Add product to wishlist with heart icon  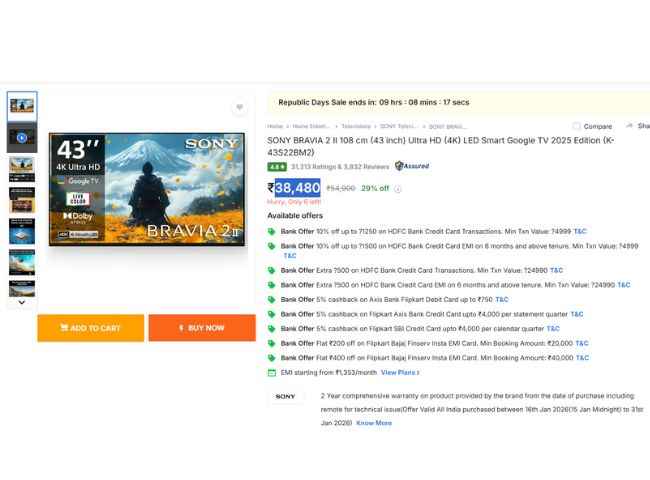(239, 107)
